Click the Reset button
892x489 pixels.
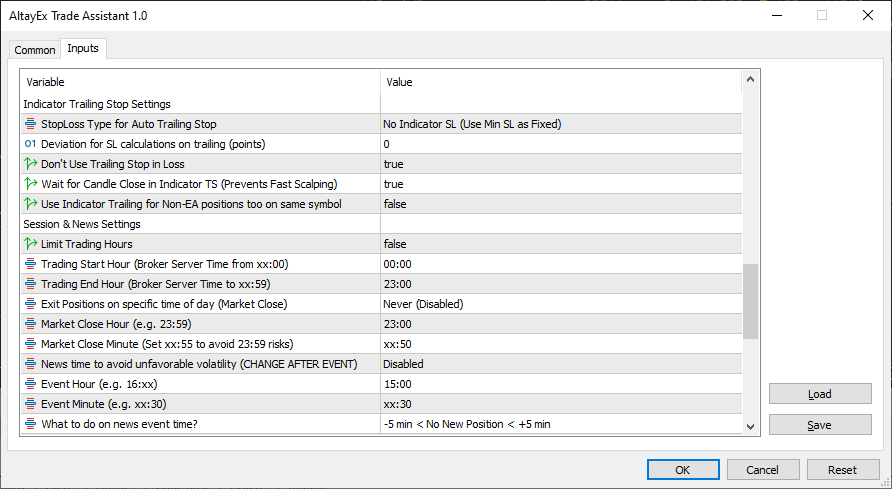point(843,470)
